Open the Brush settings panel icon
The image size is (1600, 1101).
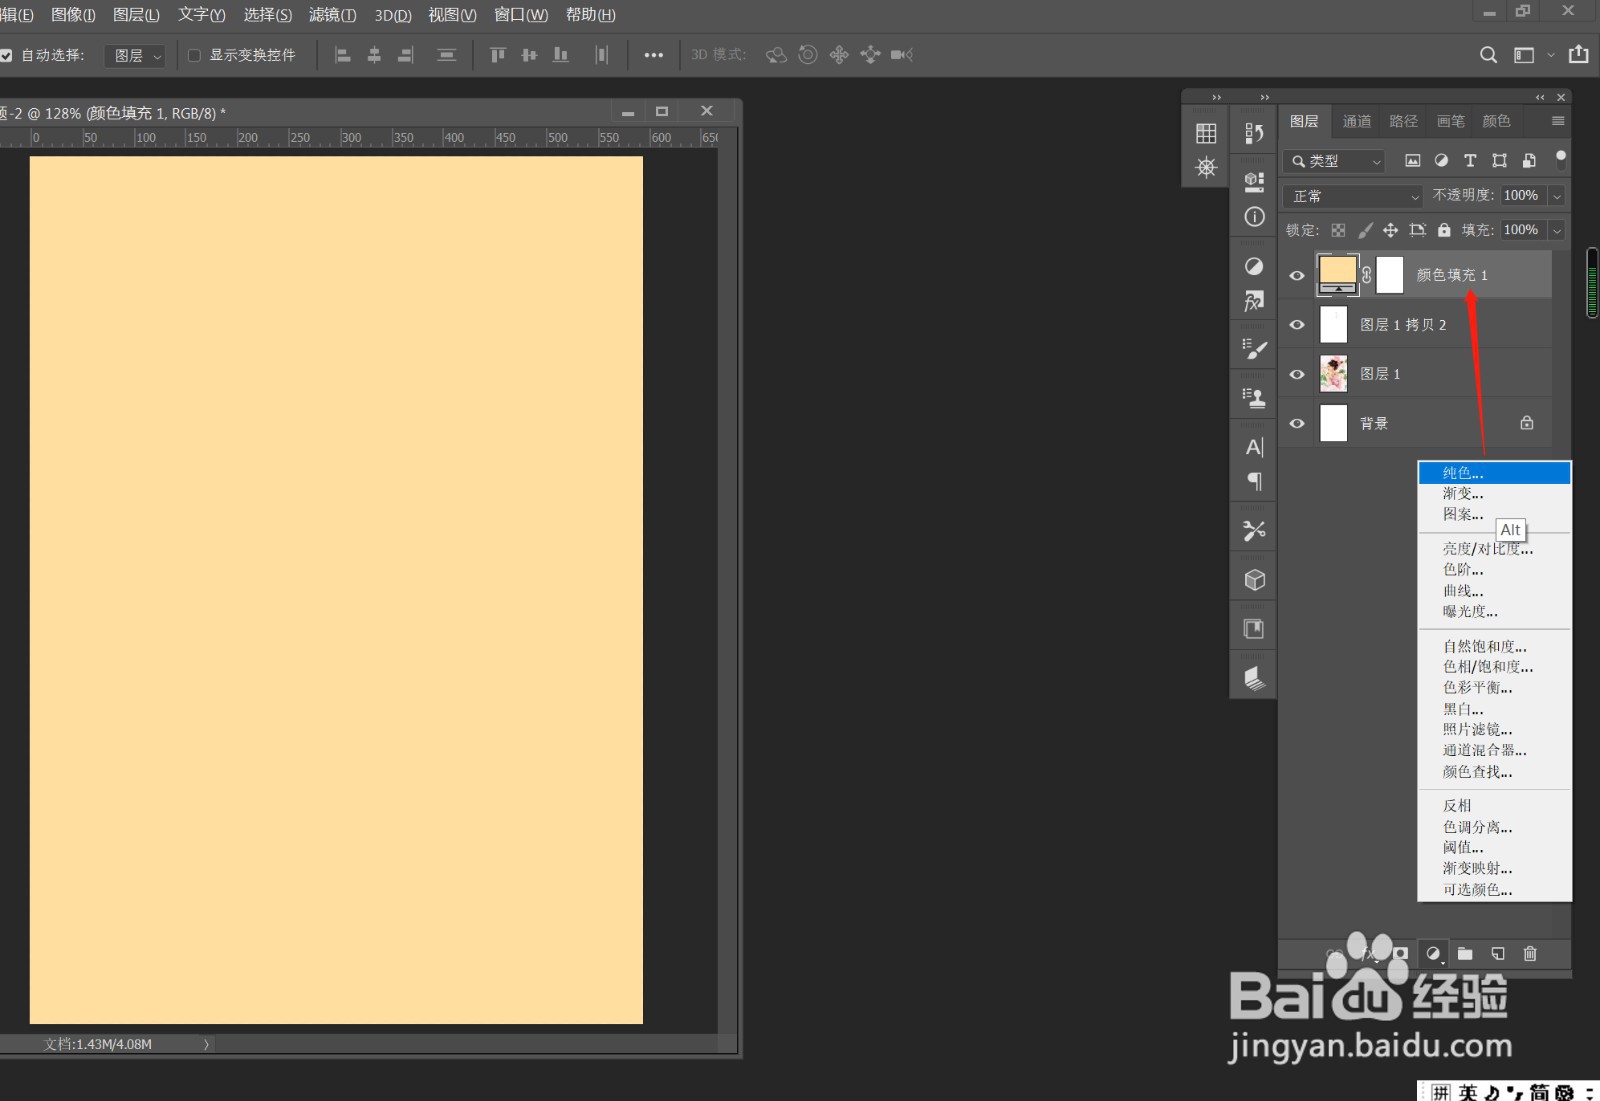tap(1254, 349)
